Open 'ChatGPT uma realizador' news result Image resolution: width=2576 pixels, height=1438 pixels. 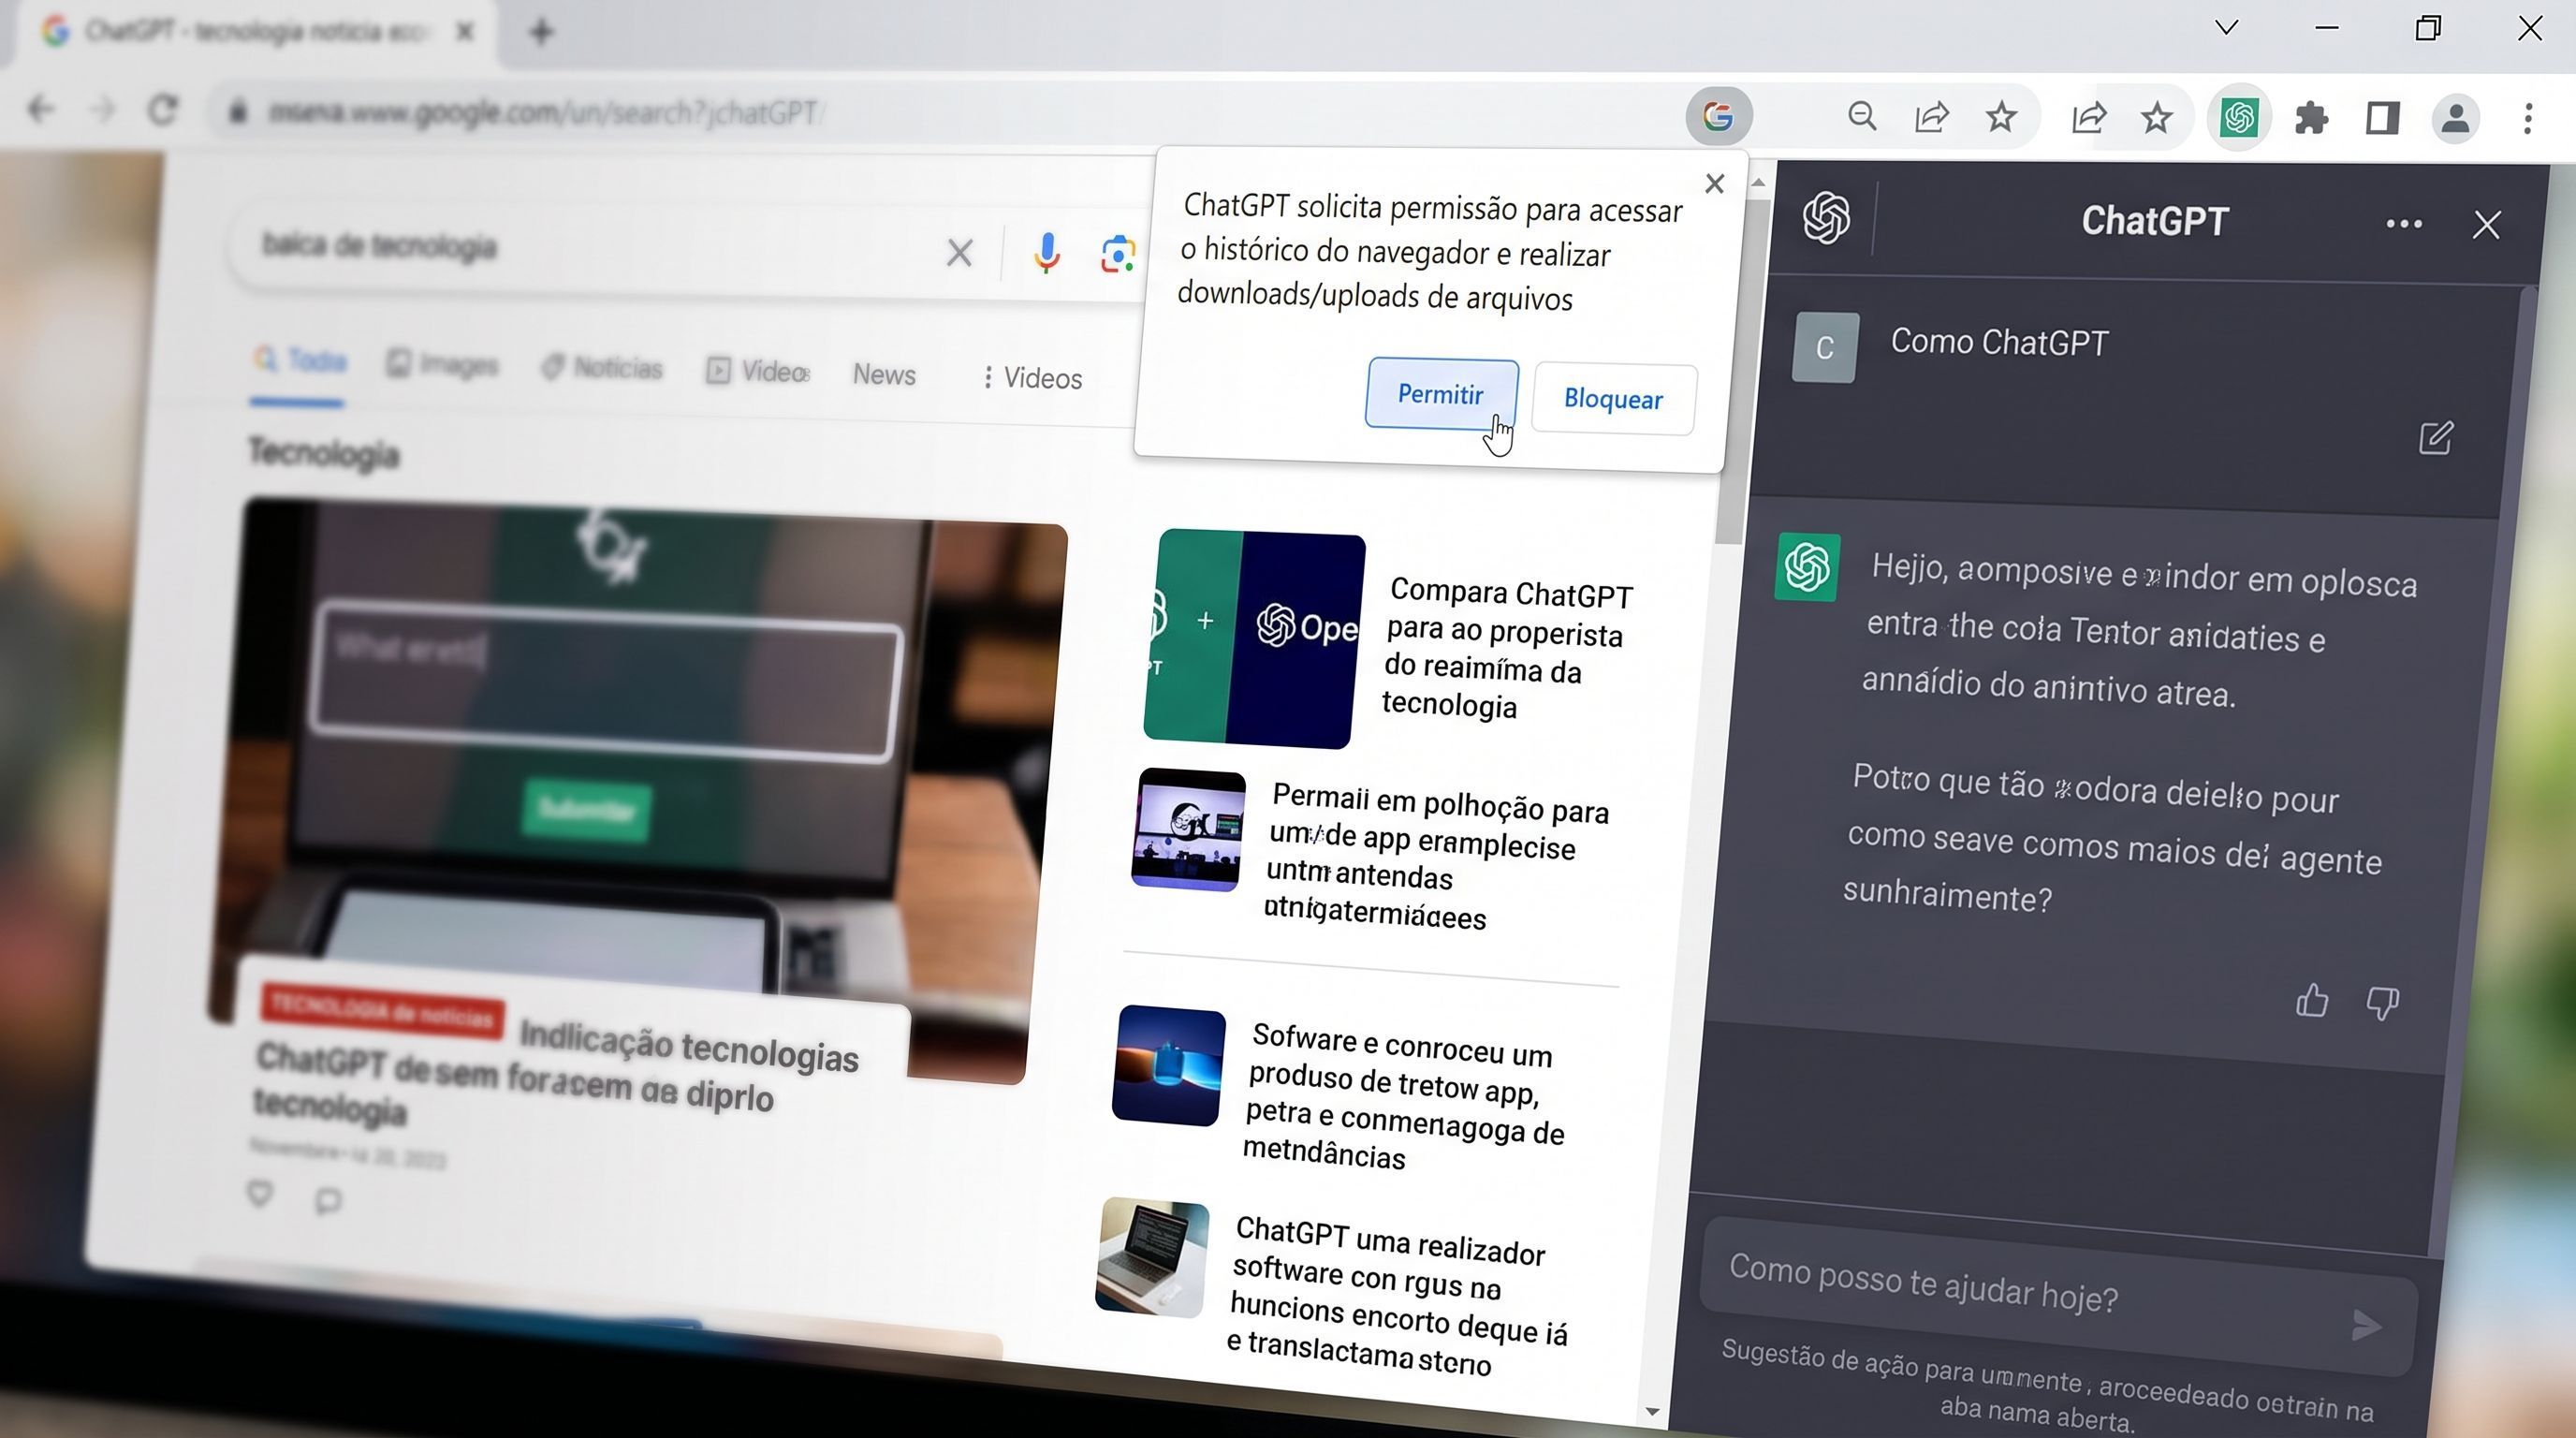click(x=1395, y=1295)
